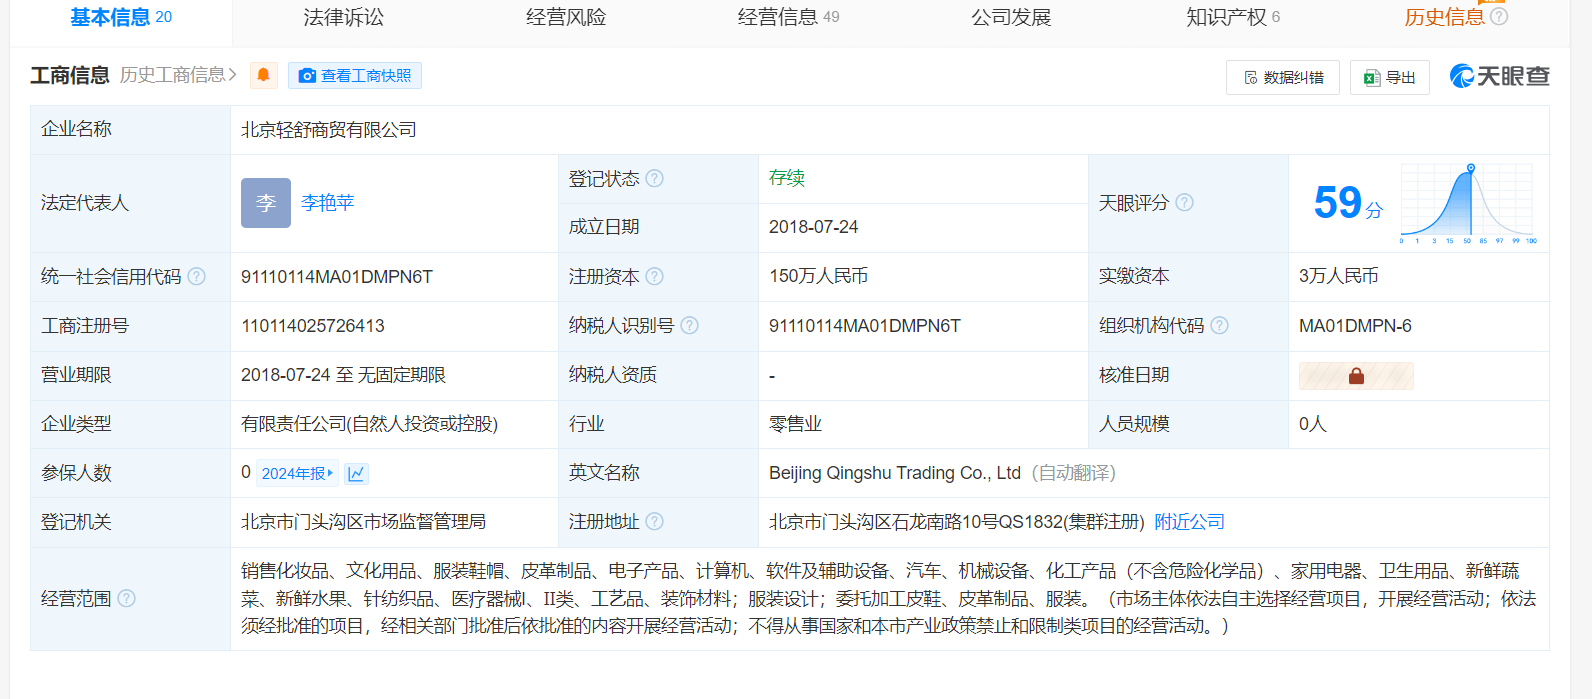Image resolution: width=1592 pixels, height=699 pixels.
Task: Click the paid-in capital 3万人民币
Action: click(1339, 276)
